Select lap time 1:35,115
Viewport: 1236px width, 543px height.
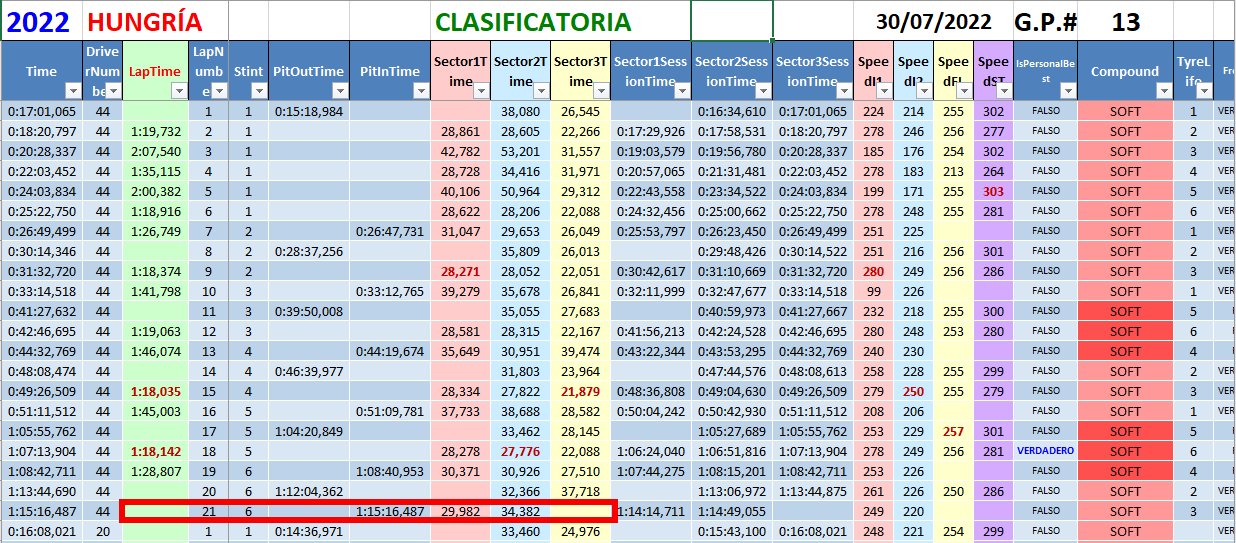click(x=156, y=171)
